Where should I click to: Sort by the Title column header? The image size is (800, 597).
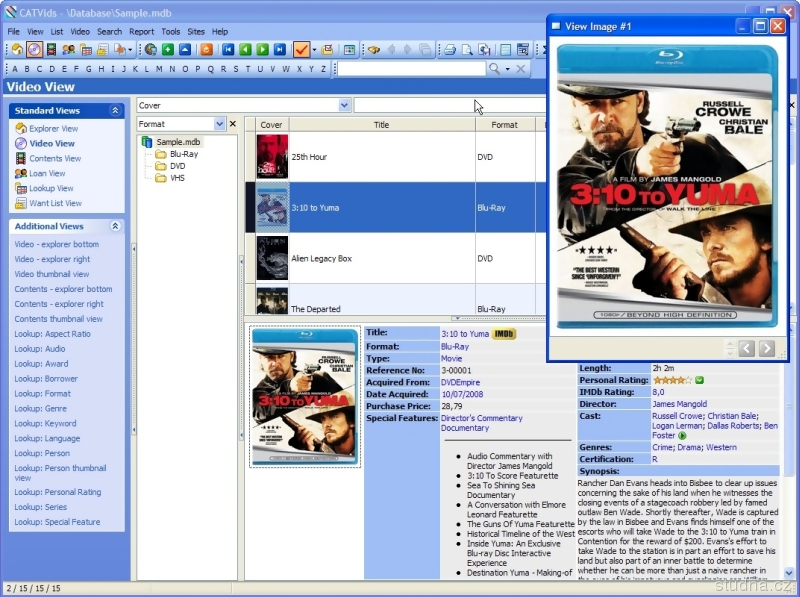click(x=382, y=125)
